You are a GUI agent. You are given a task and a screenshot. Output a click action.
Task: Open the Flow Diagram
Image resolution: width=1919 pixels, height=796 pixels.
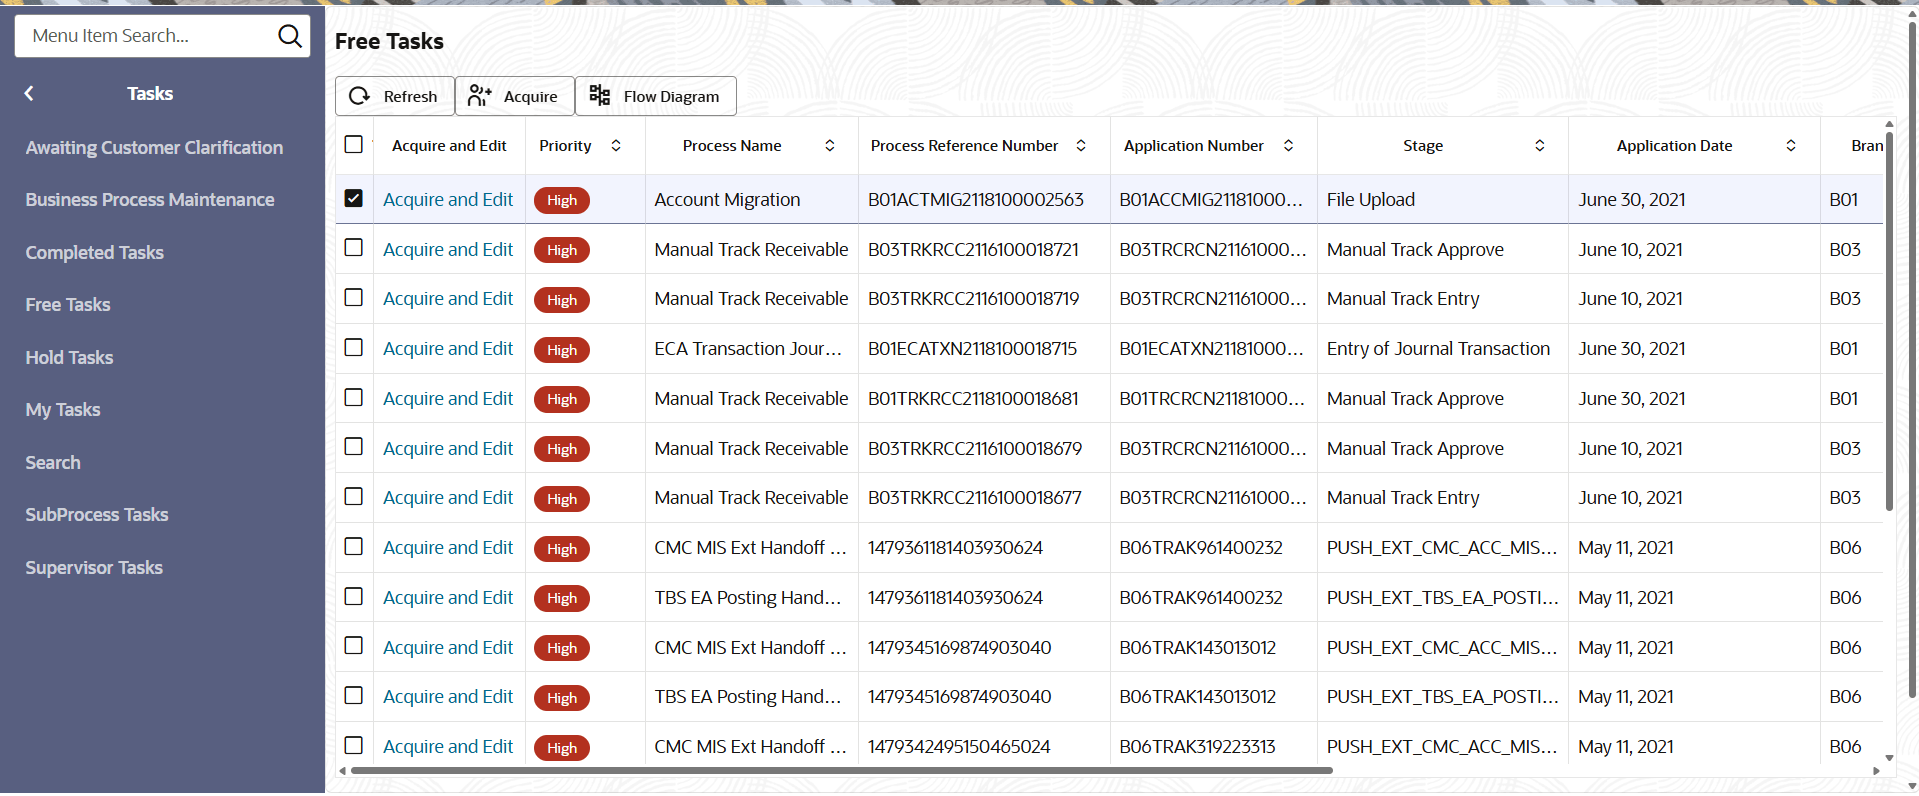click(x=656, y=96)
